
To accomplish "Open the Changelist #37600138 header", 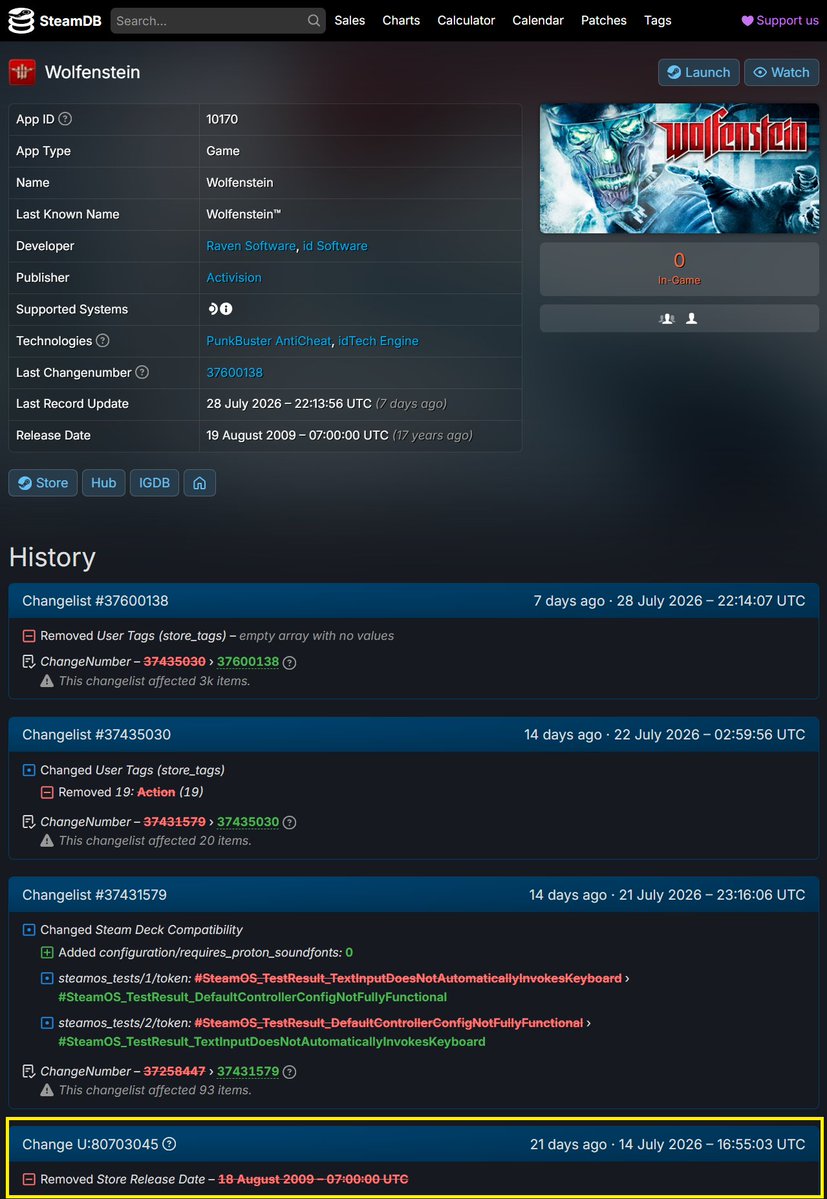I will [x=414, y=601].
